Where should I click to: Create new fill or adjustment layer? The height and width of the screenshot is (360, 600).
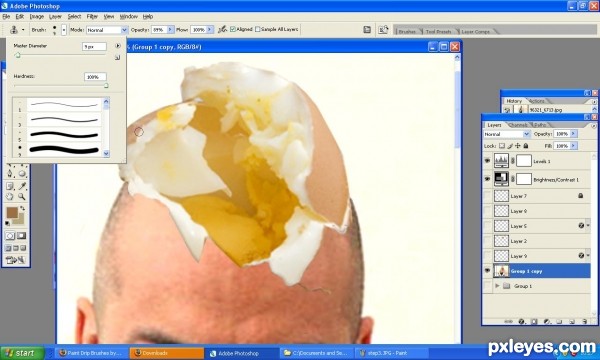(547, 322)
